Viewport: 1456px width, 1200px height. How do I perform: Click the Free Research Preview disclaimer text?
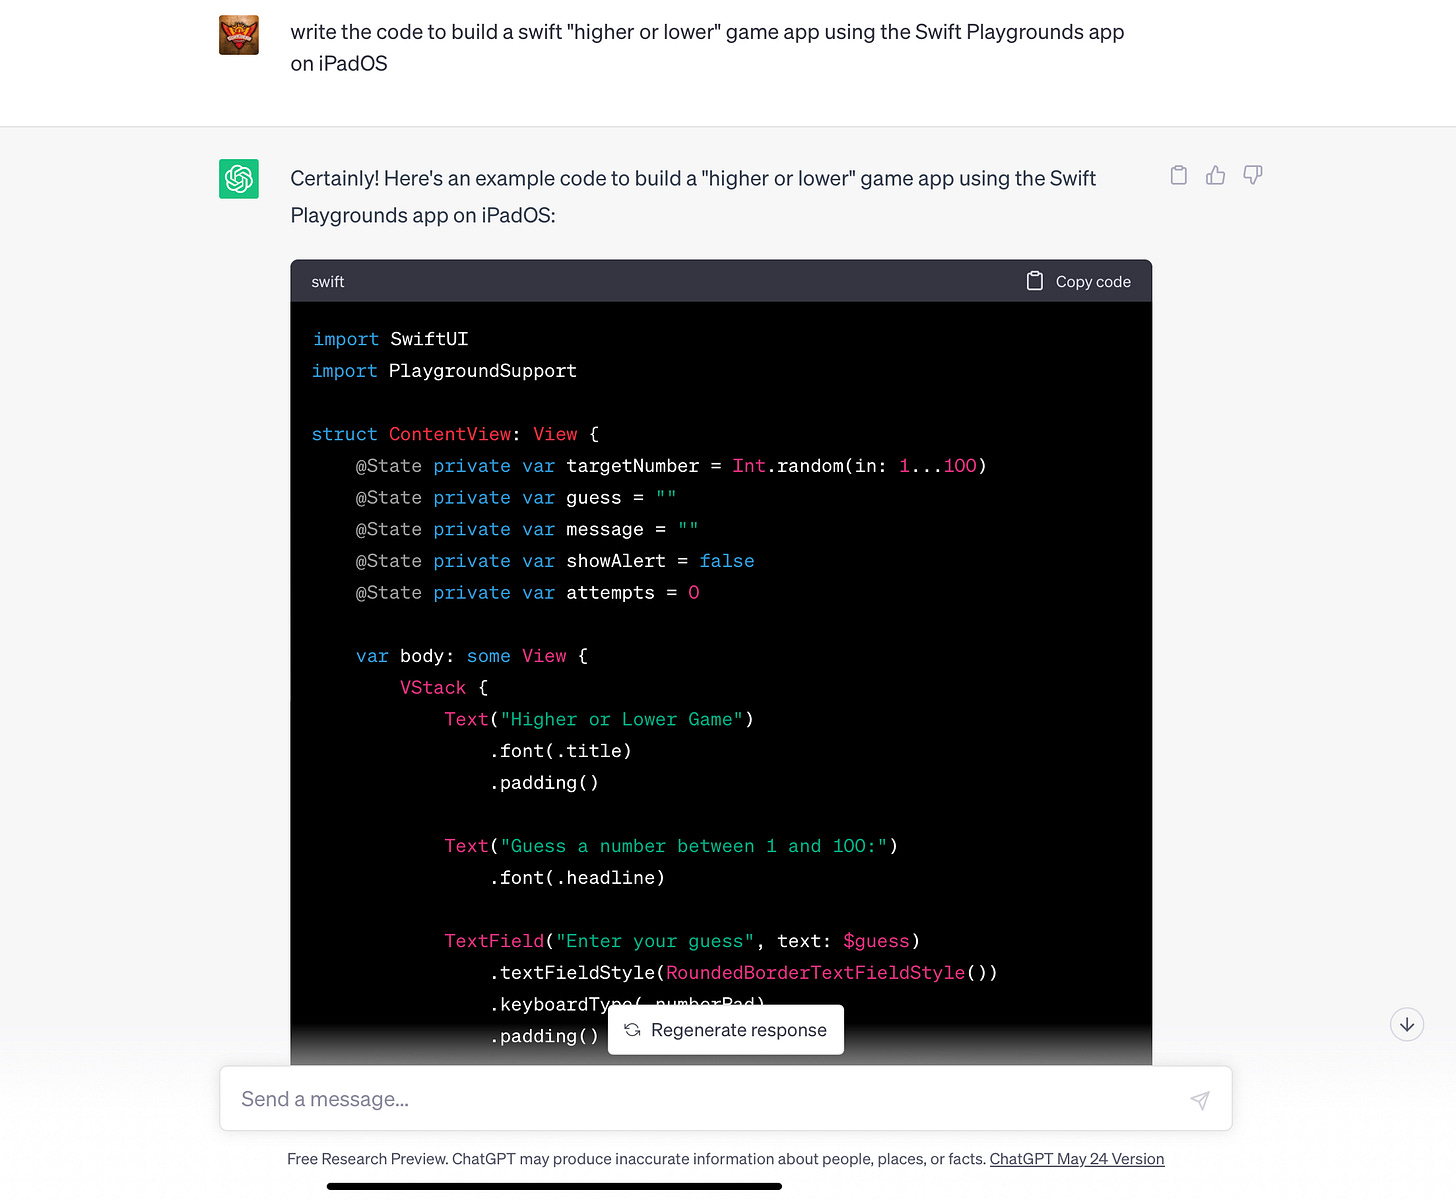[x=636, y=1159]
